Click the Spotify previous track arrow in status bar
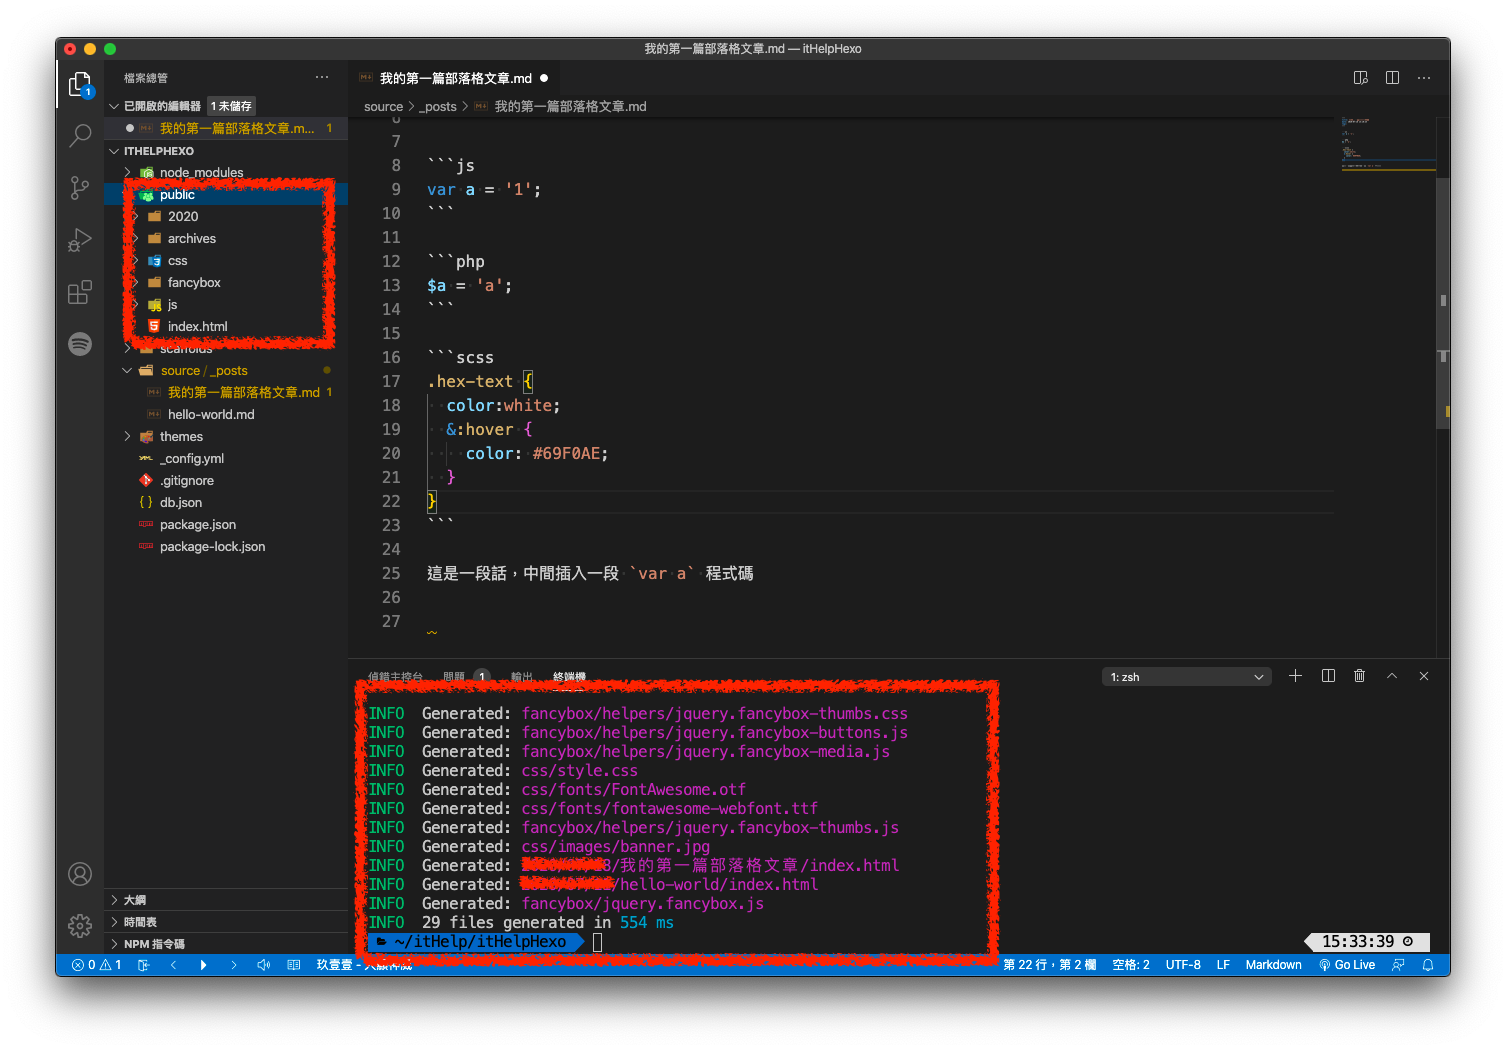1506x1050 pixels. [x=173, y=965]
